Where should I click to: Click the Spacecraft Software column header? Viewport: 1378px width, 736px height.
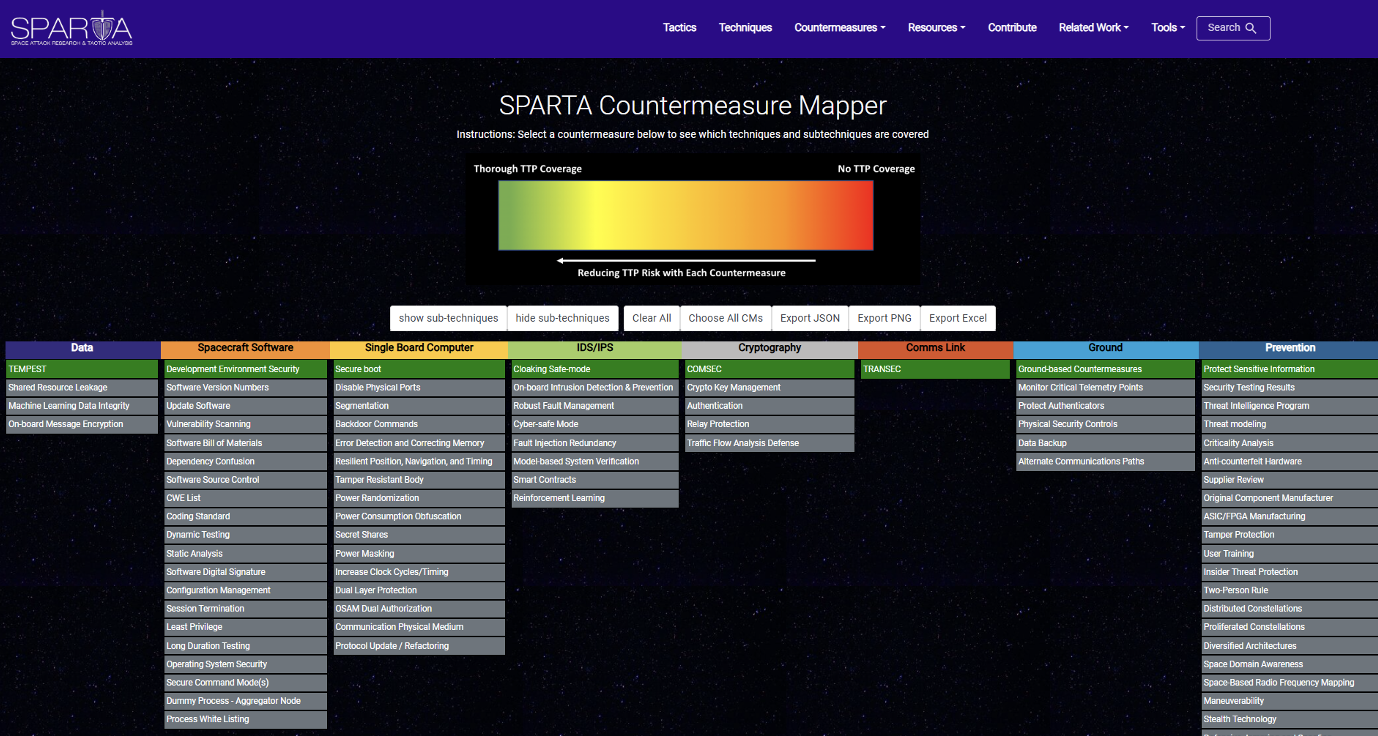pyautogui.click(x=245, y=348)
